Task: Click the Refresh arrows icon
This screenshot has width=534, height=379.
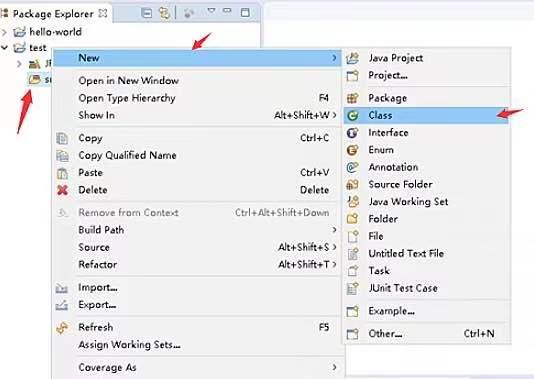Action: [x=62, y=328]
